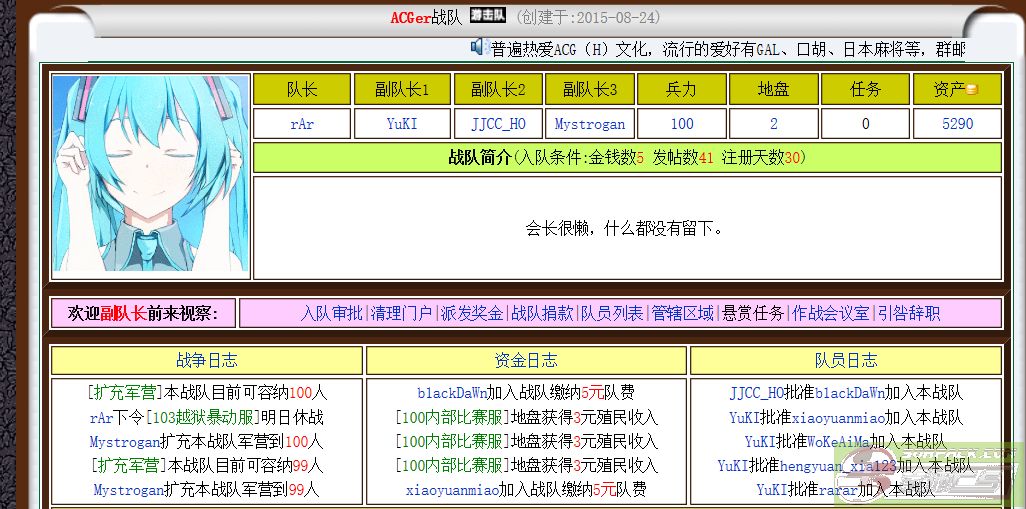
Task: Click the 103越狱暴动服 server link
Action: coord(203,417)
